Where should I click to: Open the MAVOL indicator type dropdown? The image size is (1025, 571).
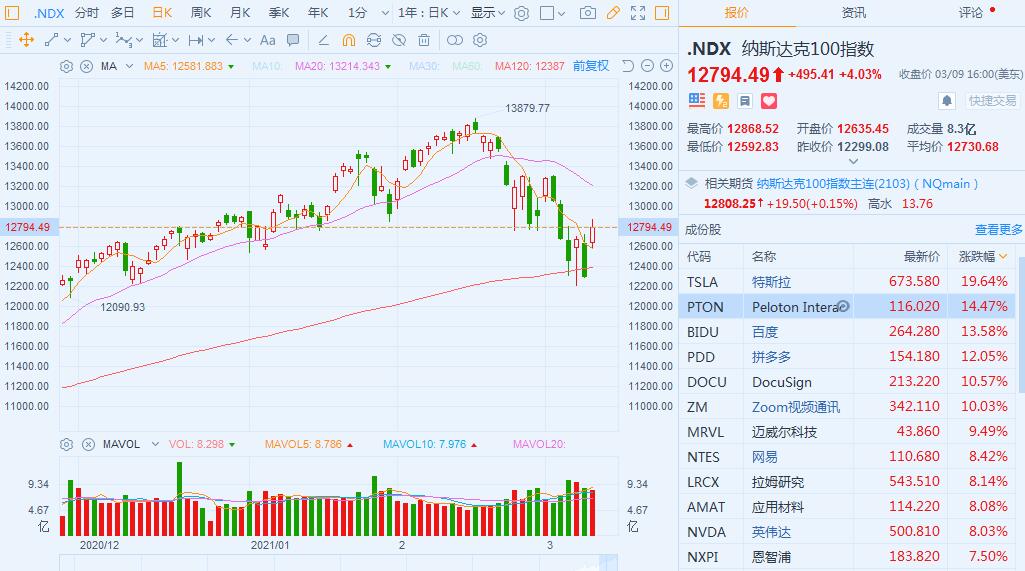(155, 444)
